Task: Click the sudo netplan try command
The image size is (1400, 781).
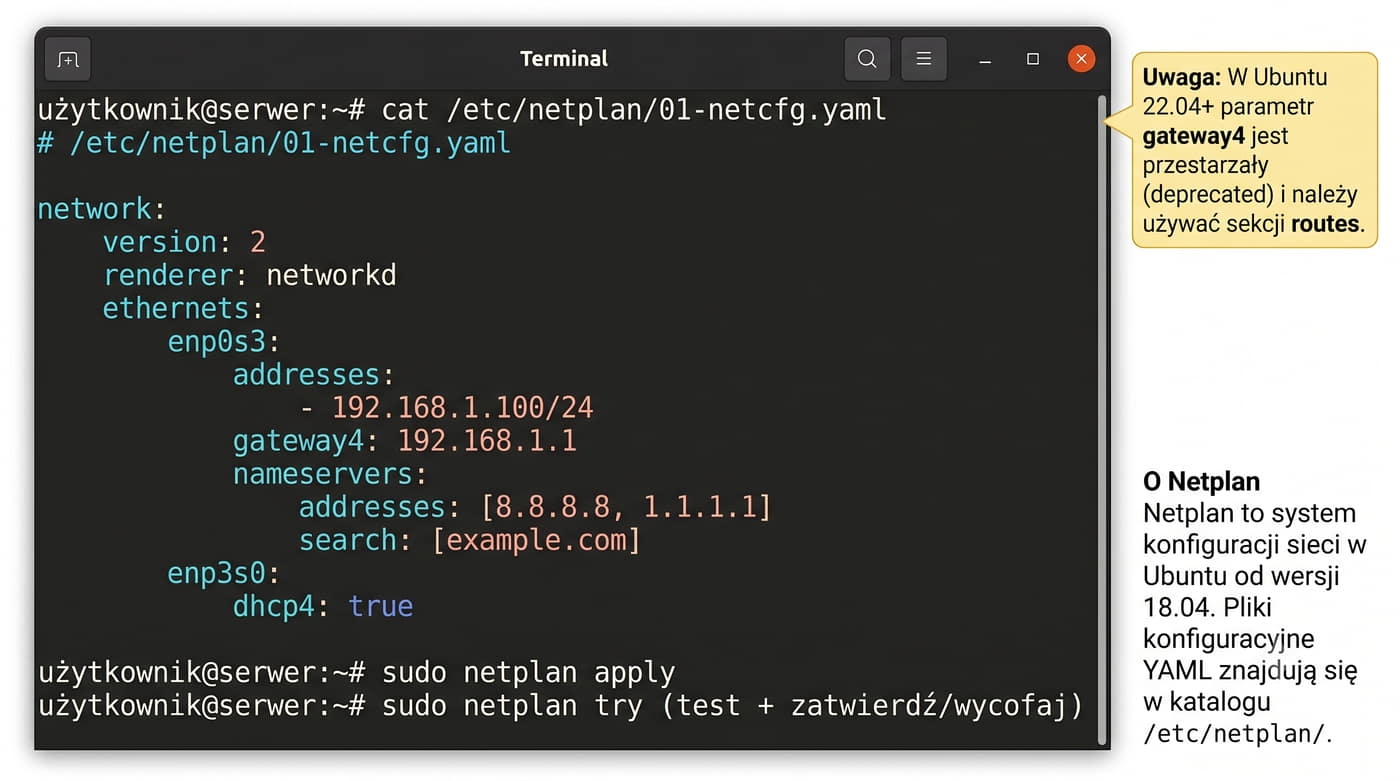Action: (732, 705)
